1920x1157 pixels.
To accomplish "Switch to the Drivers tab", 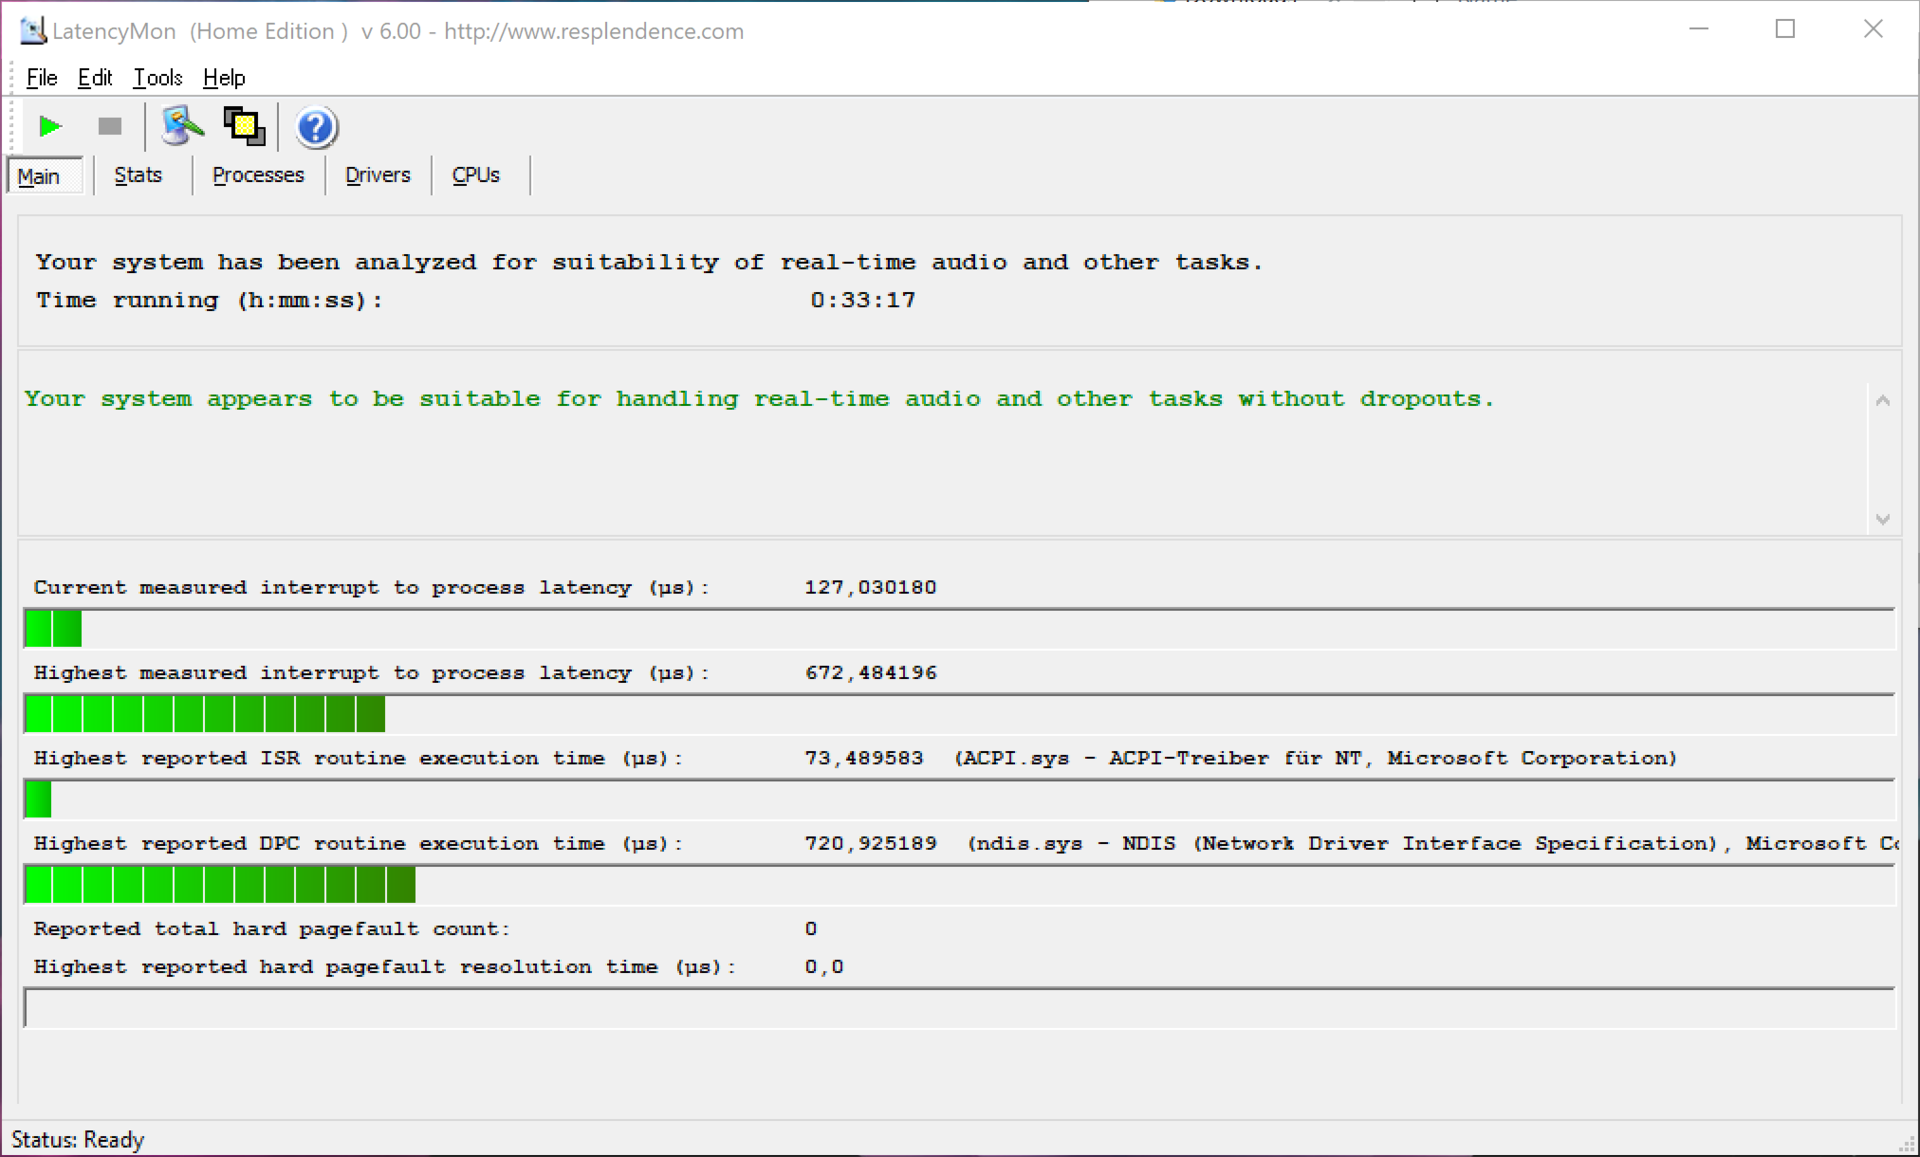I will (x=377, y=176).
